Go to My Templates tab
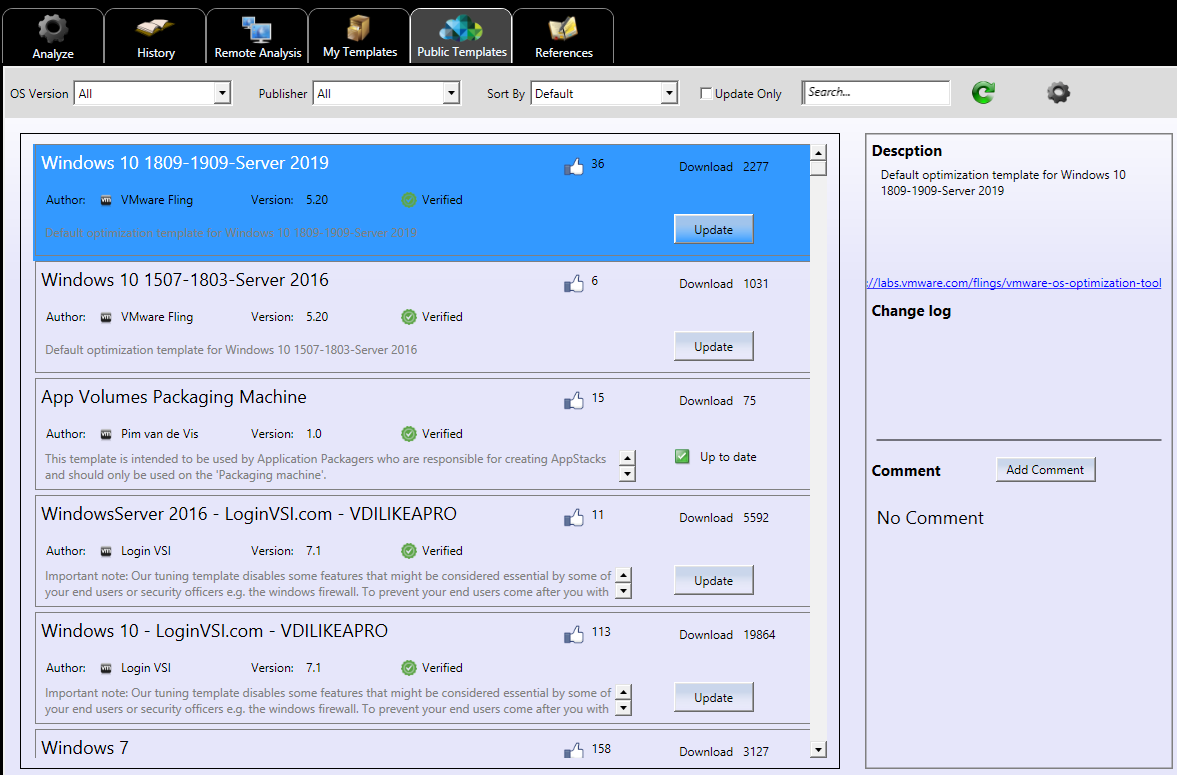The height and width of the screenshot is (775, 1177). [360, 36]
